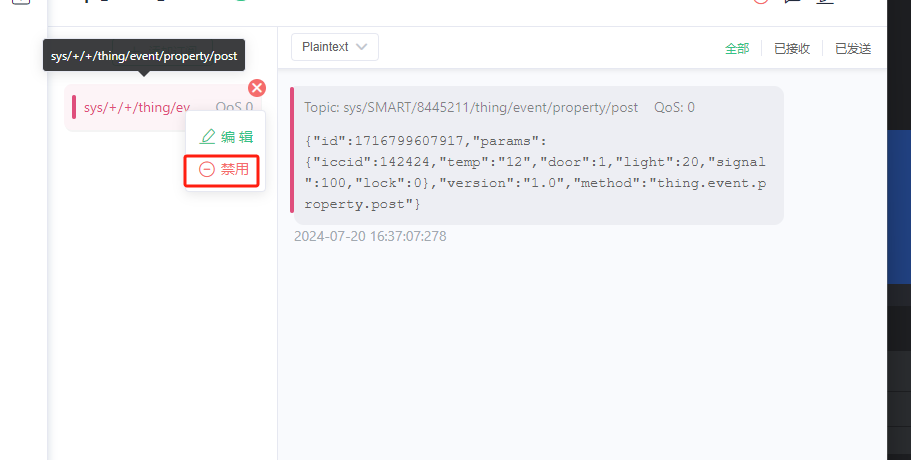Click the received message JSON payload
This screenshot has height=460, width=911.
point(535,172)
